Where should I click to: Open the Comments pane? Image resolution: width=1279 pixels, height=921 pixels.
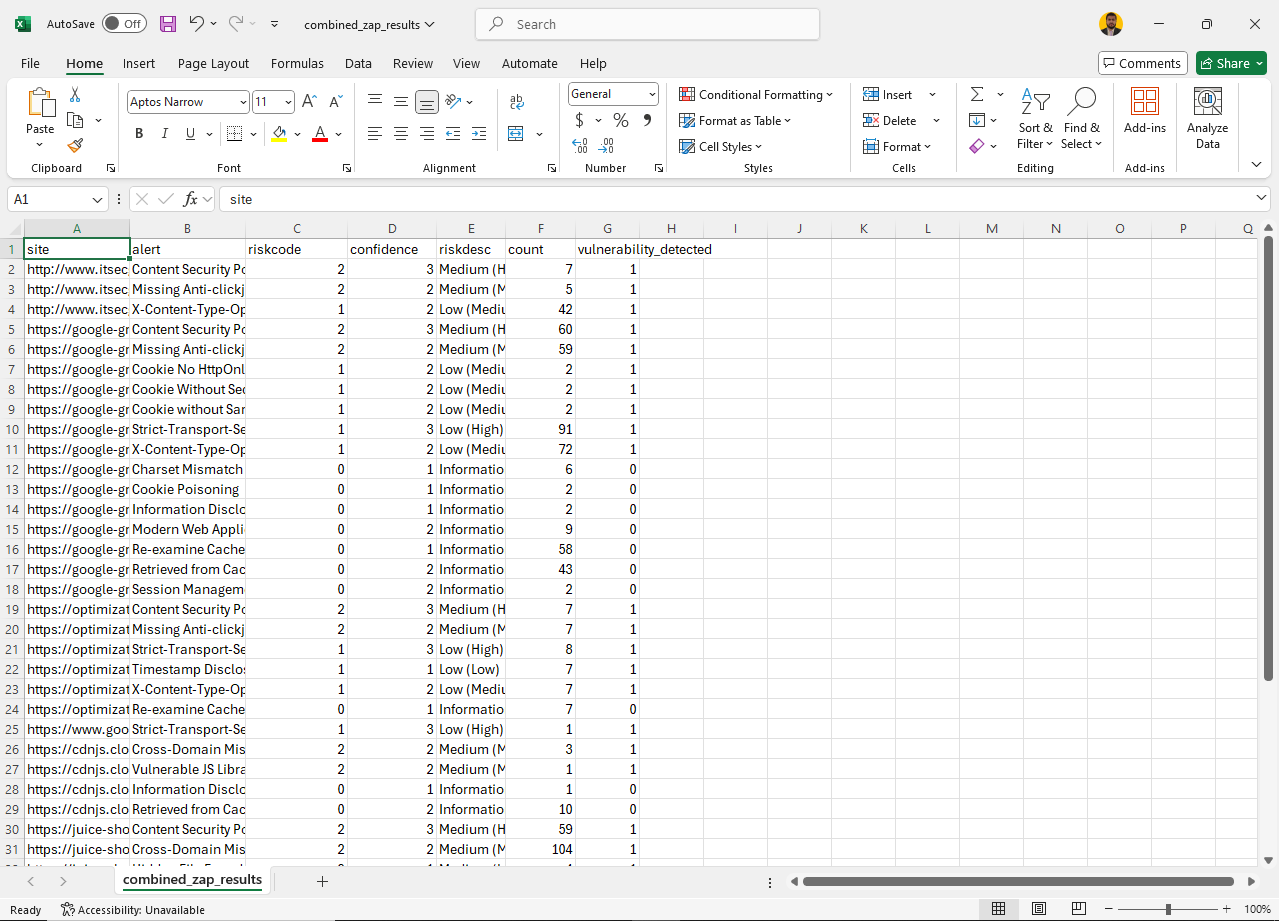point(1143,63)
